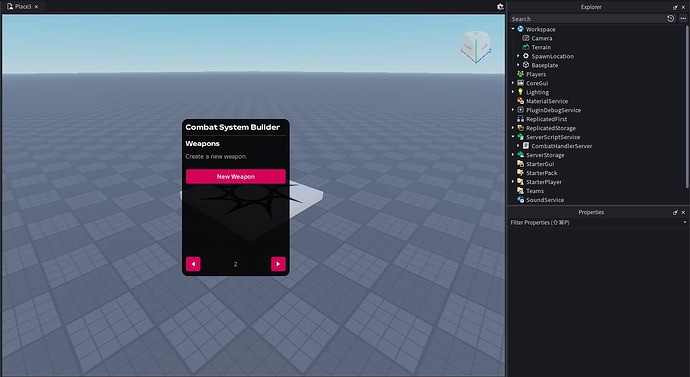Click the view orientation cube gizmo
The width and height of the screenshot is (690, 377).
tap(476, 47)
